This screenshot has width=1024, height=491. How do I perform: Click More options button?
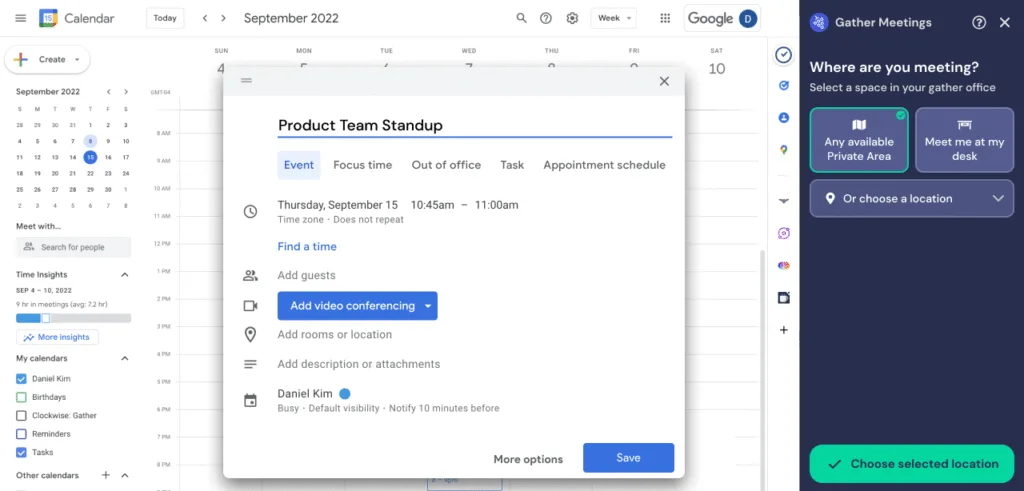point(528,460)
